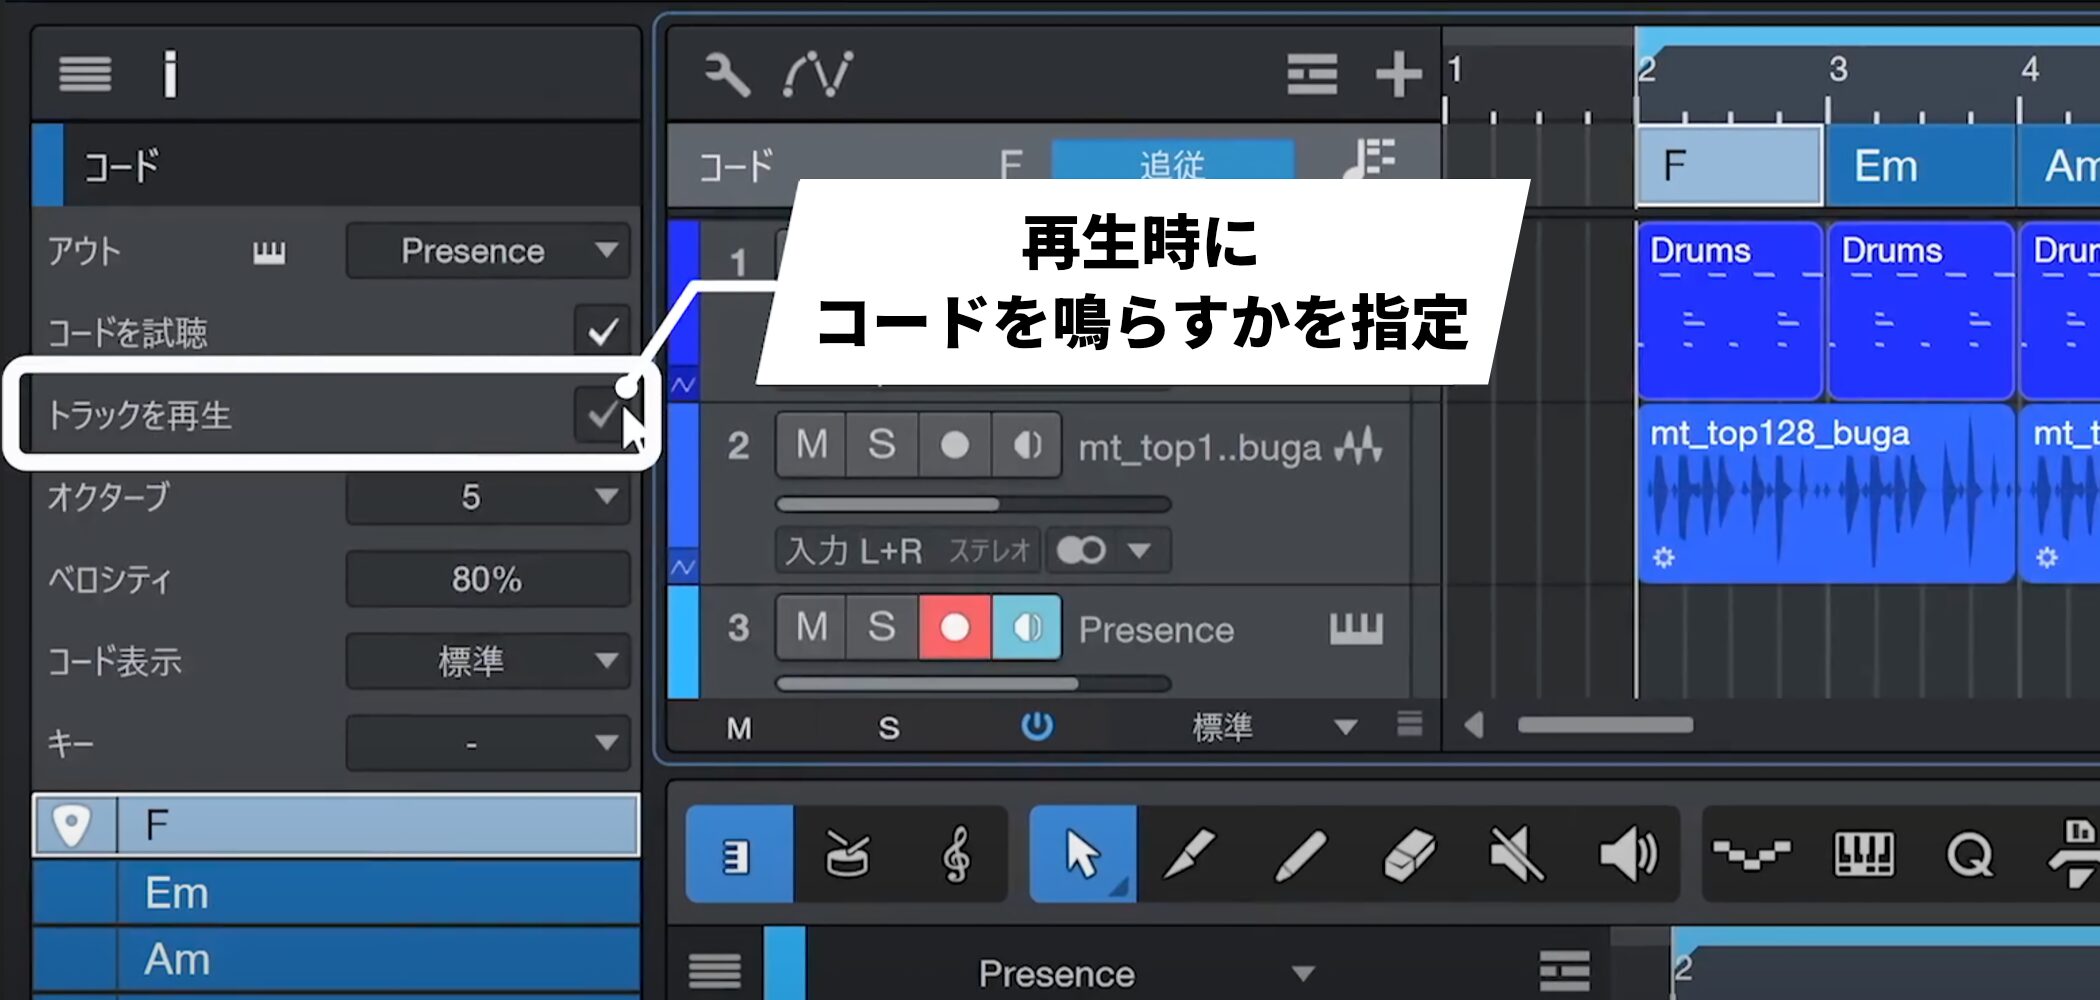Click the wrench track options icon
The image size is (2100, 1000).
coord(727,74)
